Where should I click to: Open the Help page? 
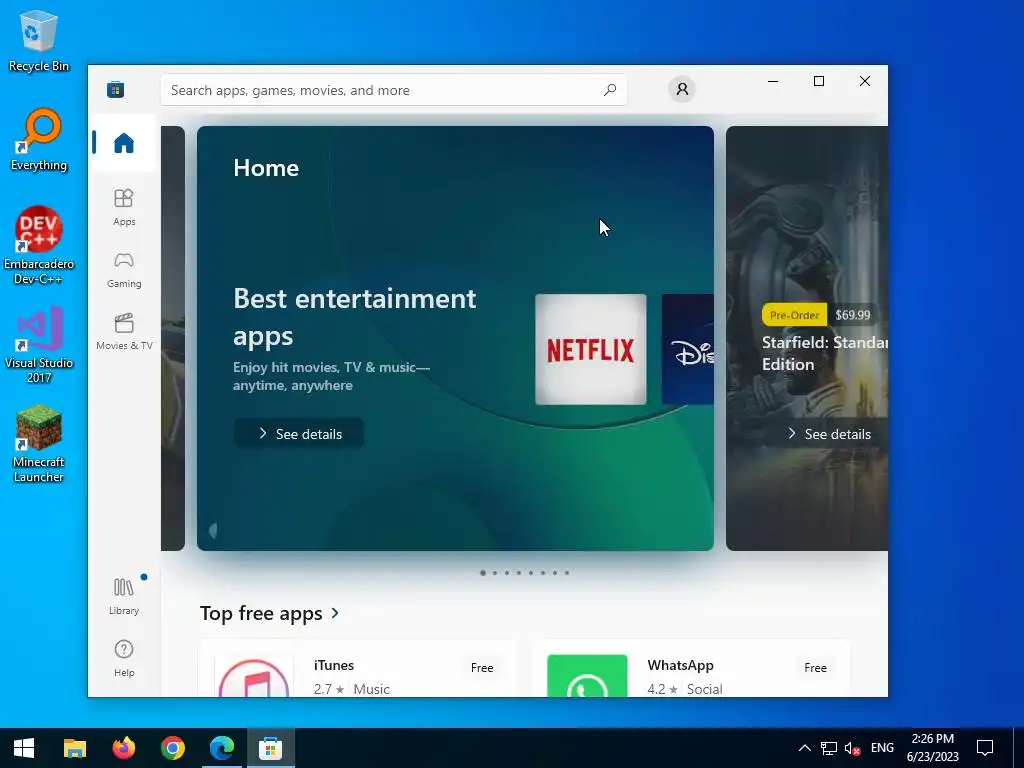coord(123,658)
